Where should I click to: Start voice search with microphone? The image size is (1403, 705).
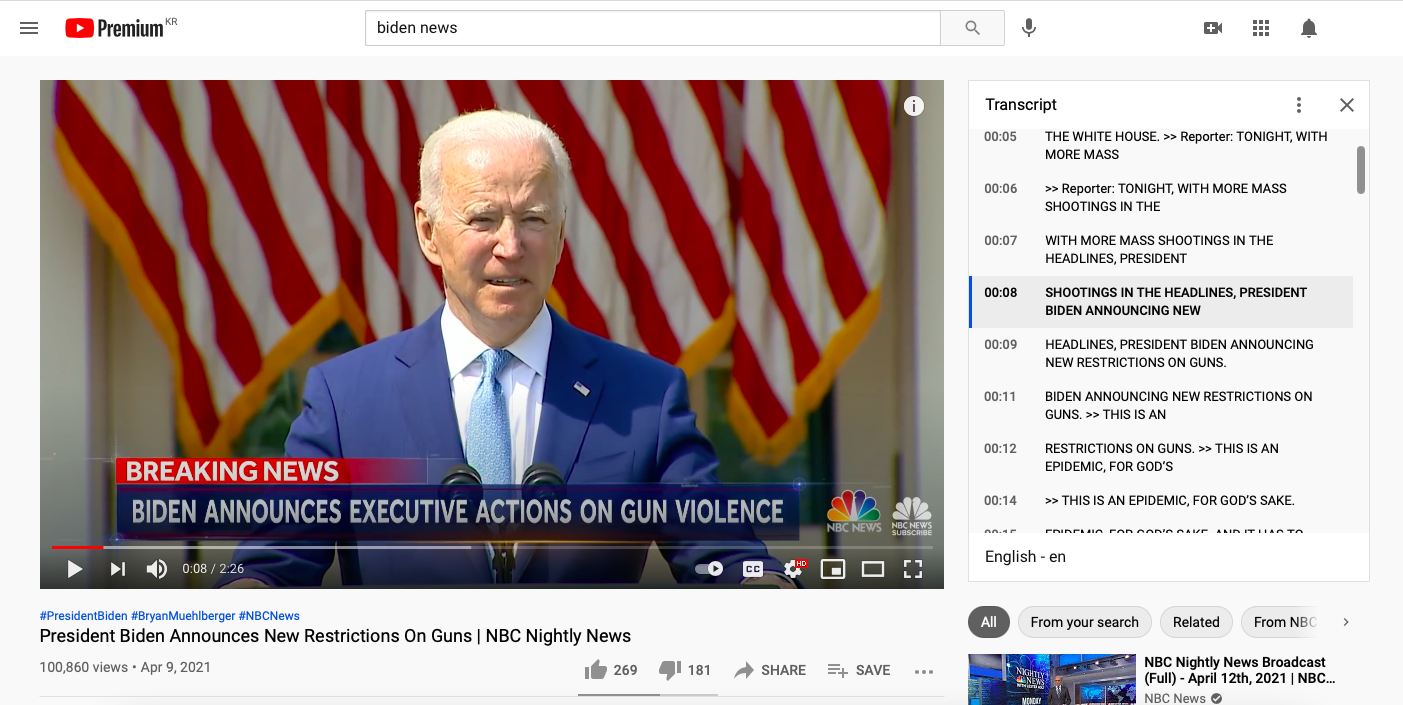(x=1028, y=28)
